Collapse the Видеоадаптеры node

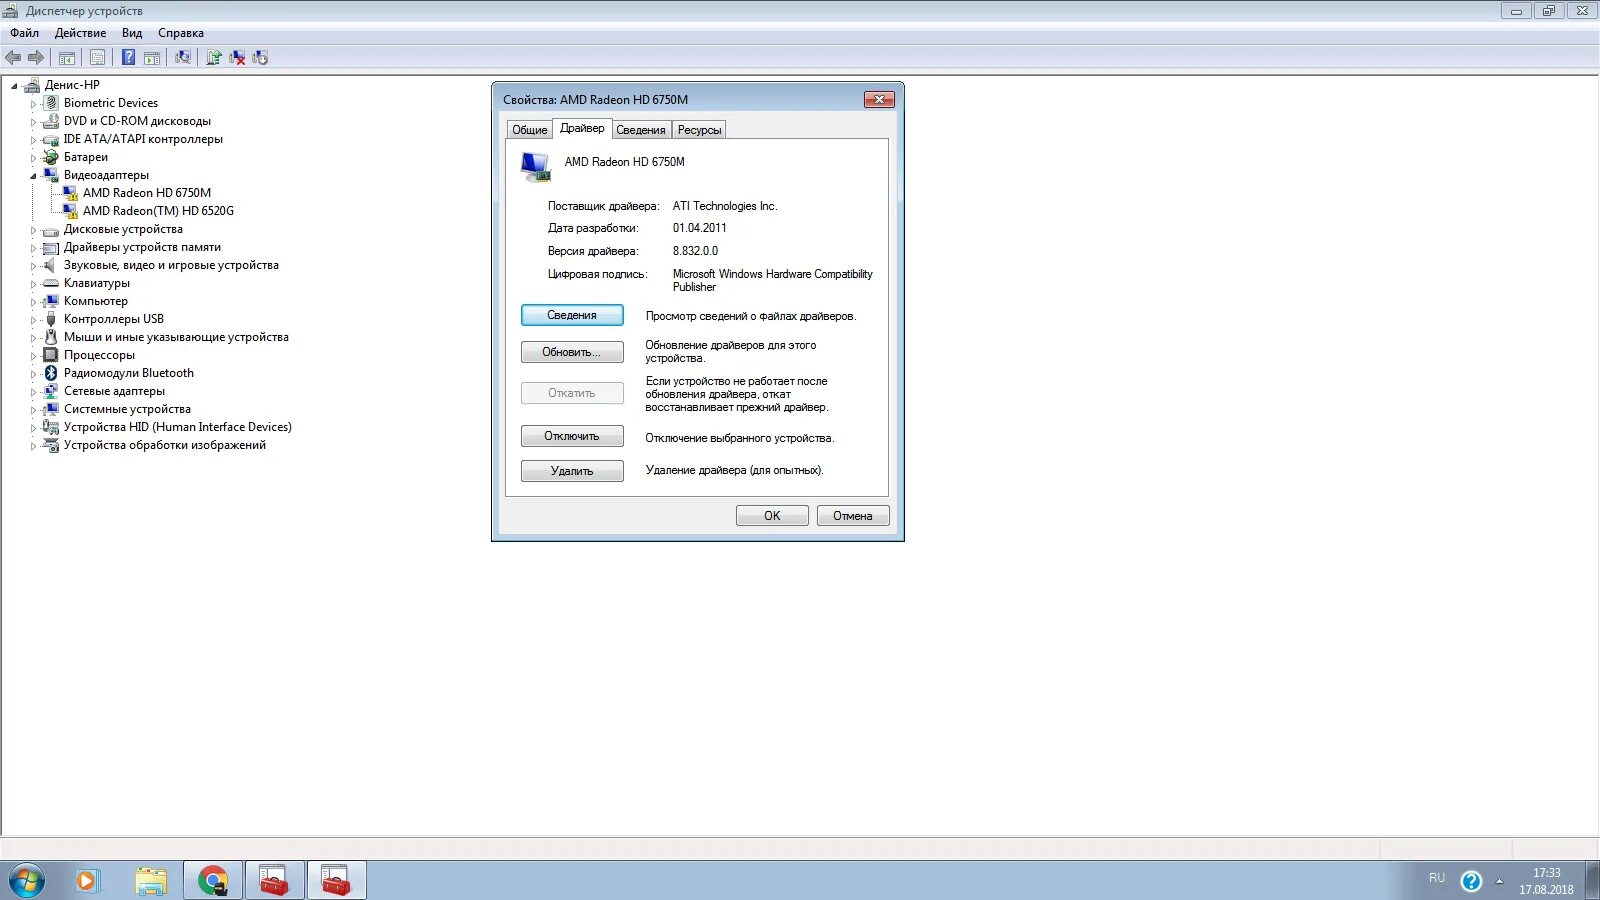33,176
